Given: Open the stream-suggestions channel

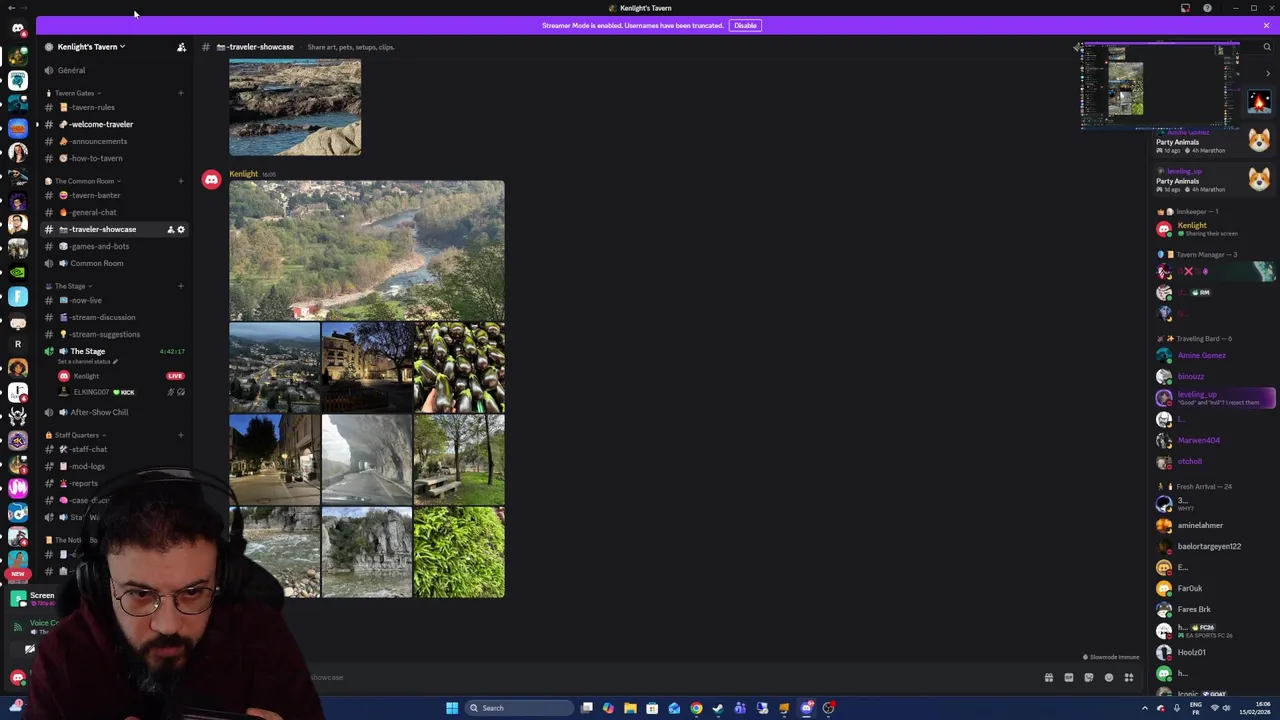Looking at the screenshot, I should 115,334.
